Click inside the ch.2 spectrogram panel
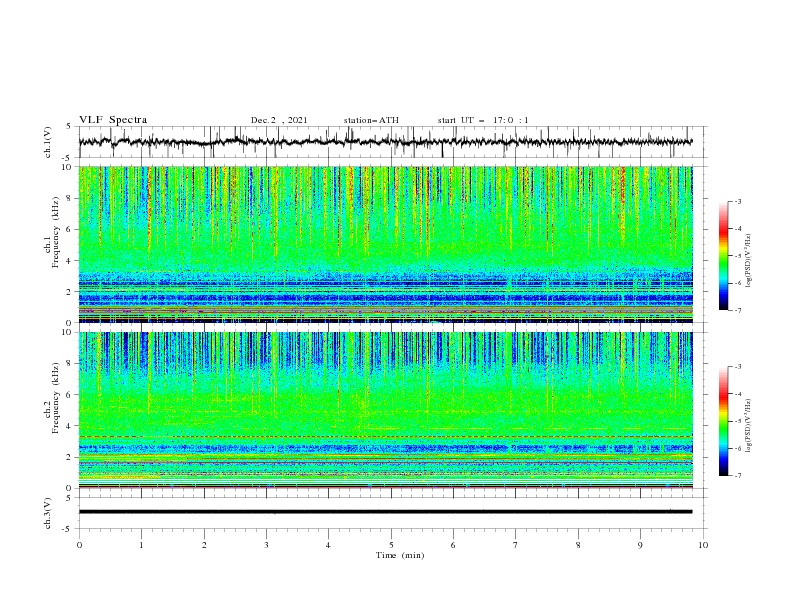 click(385, 410)
